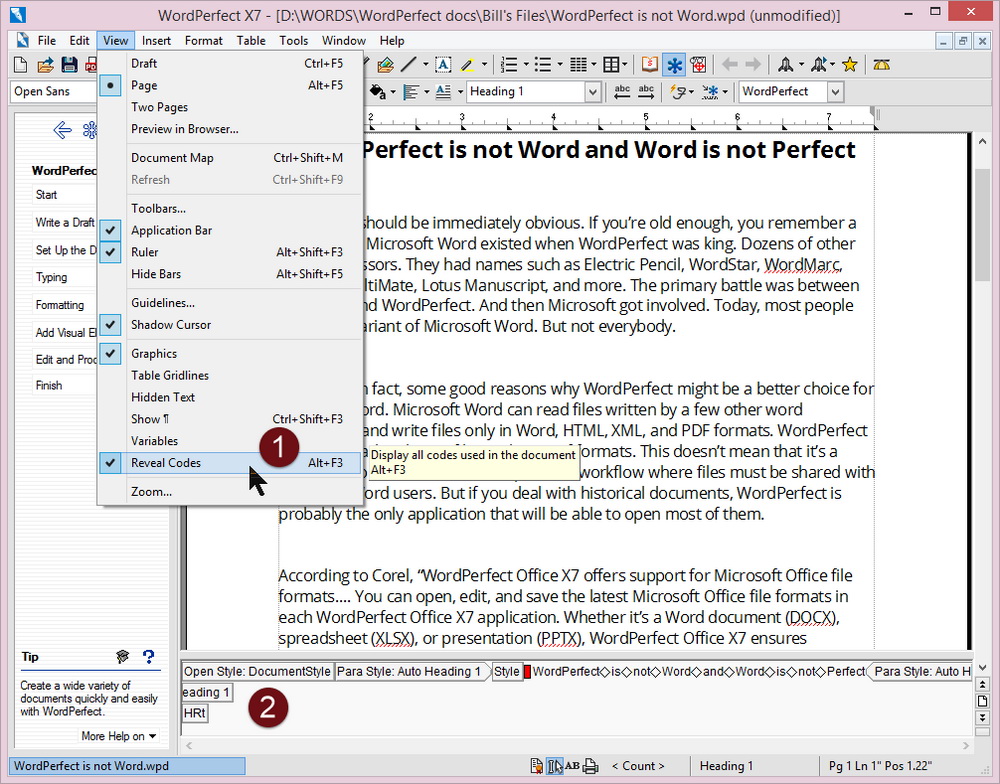This screenshot has height=784, width=1000.
Task: Open the Open Sans font box
Action: click(54, 92)
